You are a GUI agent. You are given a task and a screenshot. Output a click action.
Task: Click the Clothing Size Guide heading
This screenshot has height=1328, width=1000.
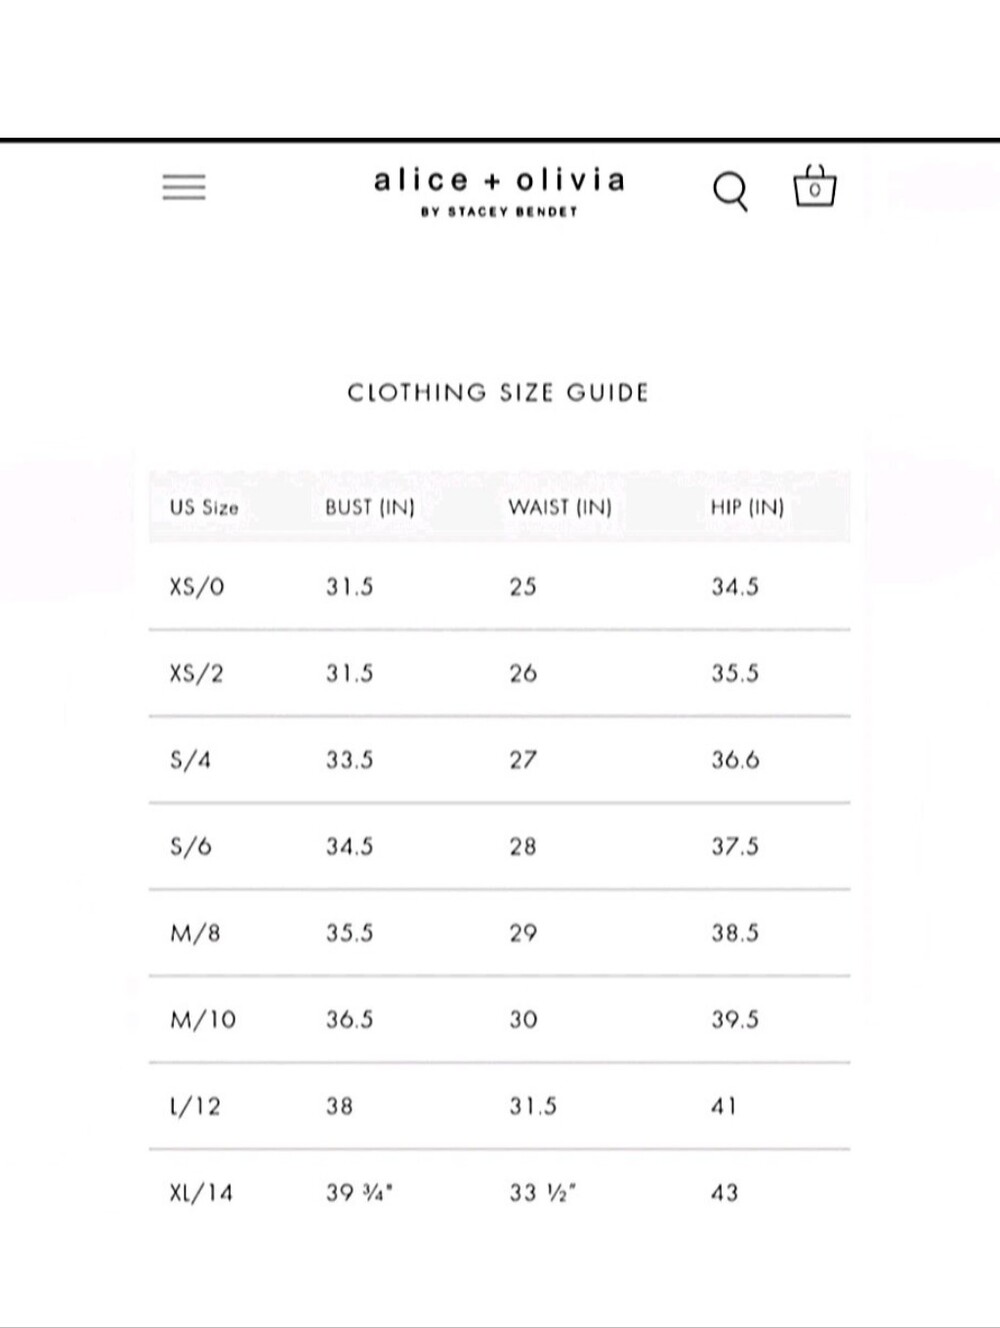[498, 393]
